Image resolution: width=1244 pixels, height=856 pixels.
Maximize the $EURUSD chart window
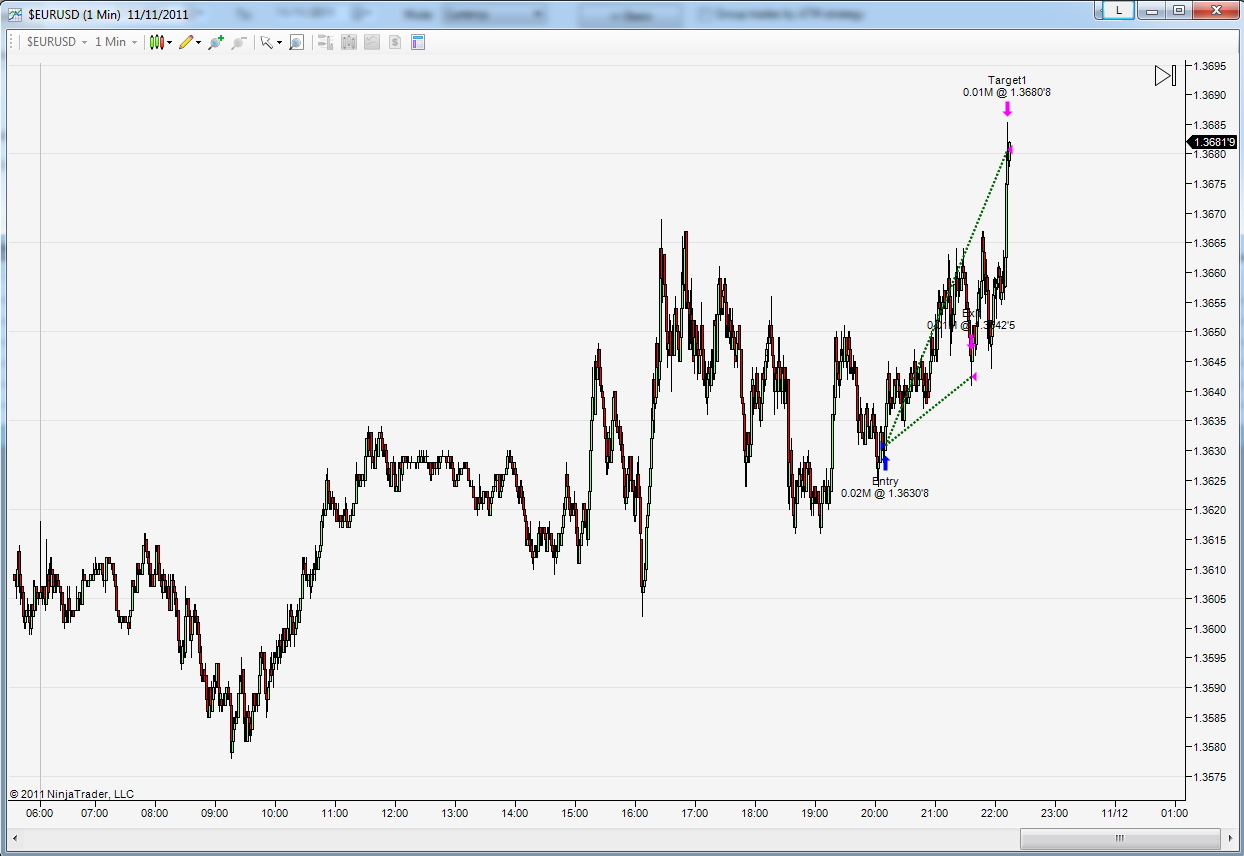[1179, 9]
